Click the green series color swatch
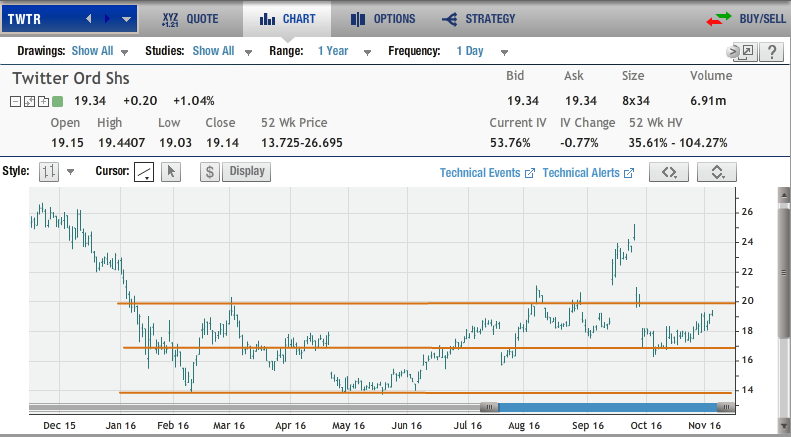This screenshot has width=791, height=437. [58, 101]
